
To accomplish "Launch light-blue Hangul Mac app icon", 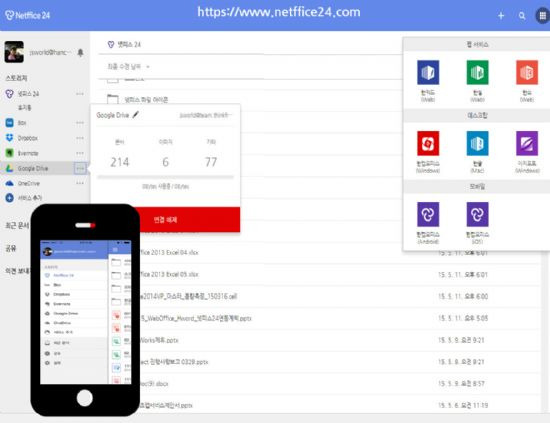I will (x=477, y=143).
